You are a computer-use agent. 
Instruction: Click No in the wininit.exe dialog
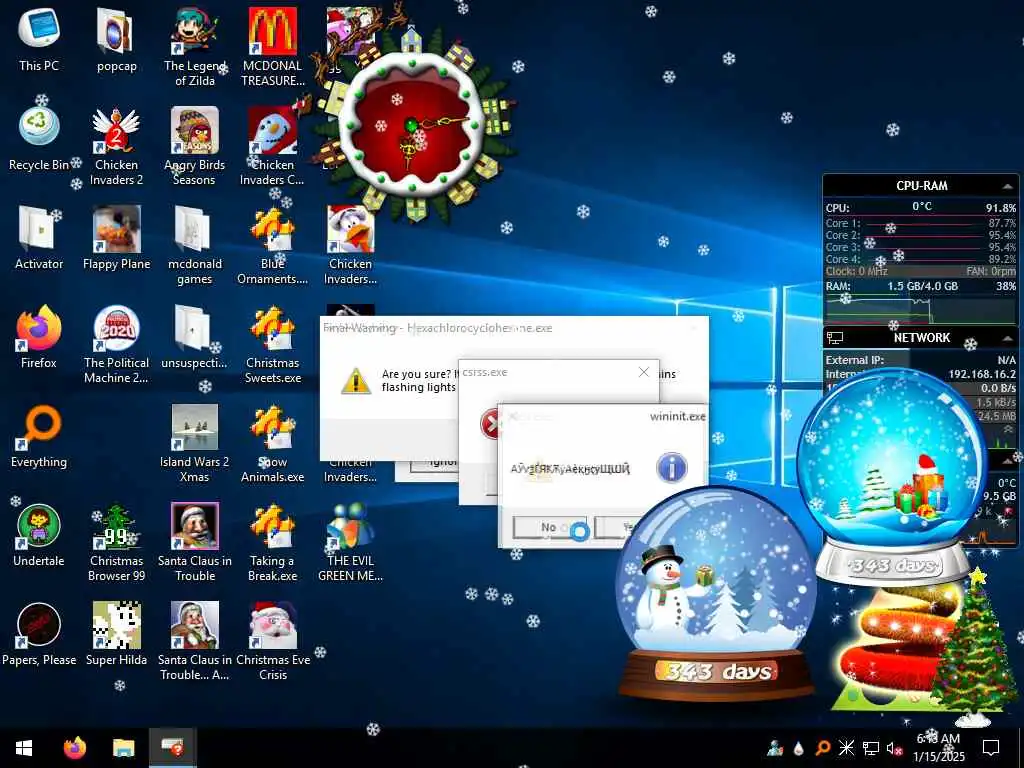click(549, 527)
